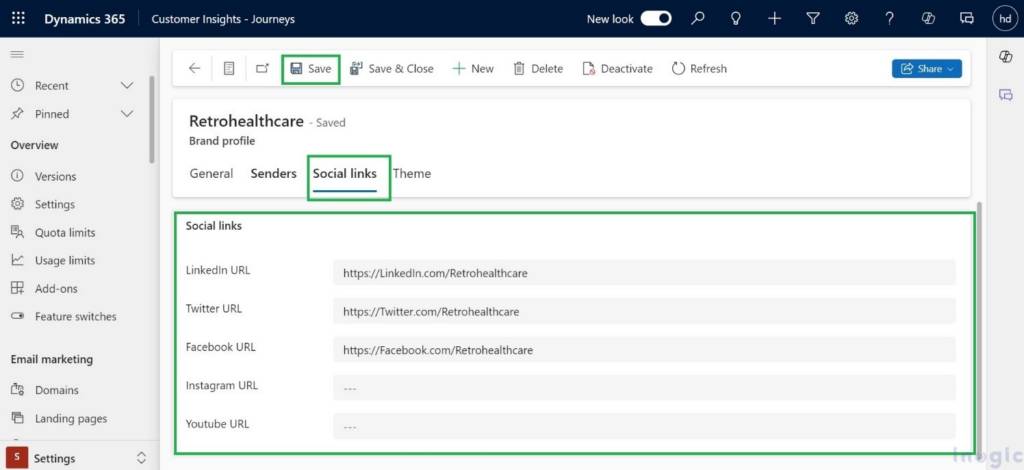Image resolution: width=1024 pixels, height=470 pixels.
Task: Go back using the back arrow
Action: tap(194, 69)
